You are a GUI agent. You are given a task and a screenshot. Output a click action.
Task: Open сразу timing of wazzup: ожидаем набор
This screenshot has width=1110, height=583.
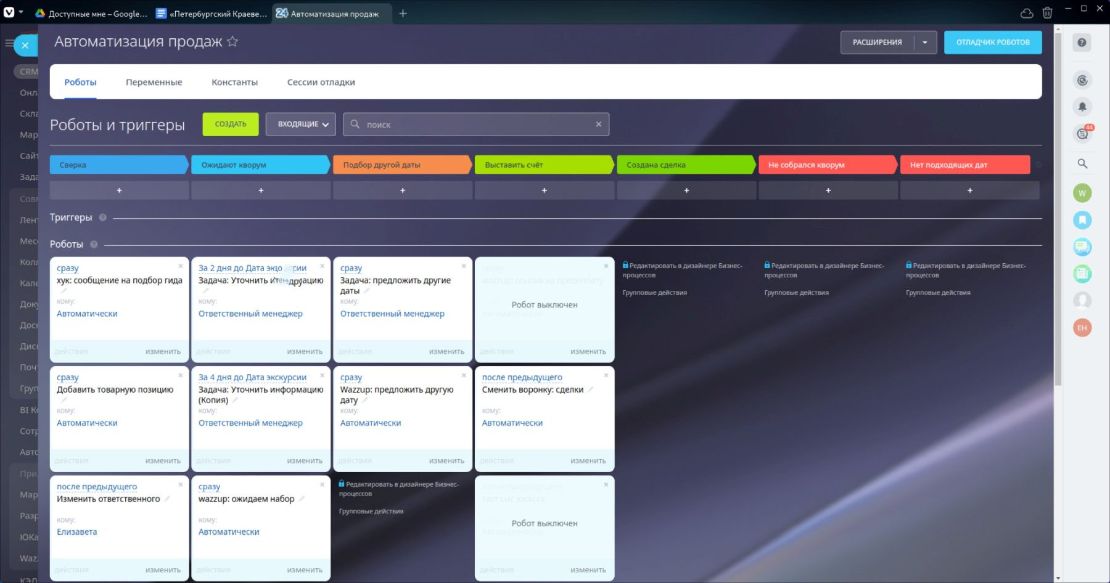pos(210,487)
